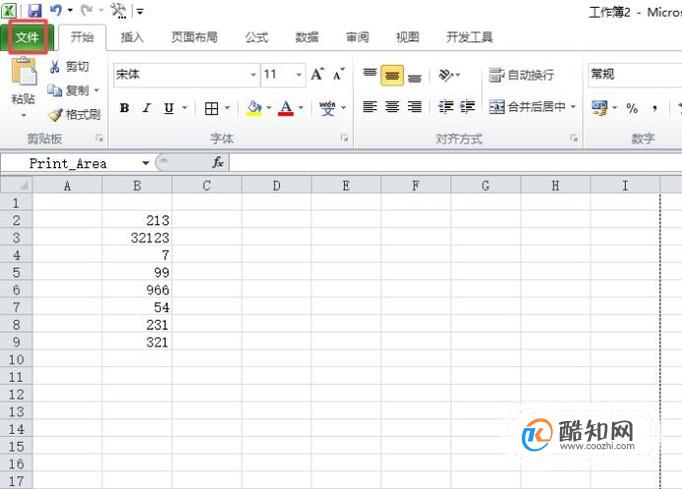Screen dimensions: 682x489
Task: Click the formula bar input area
Action: 455,163
